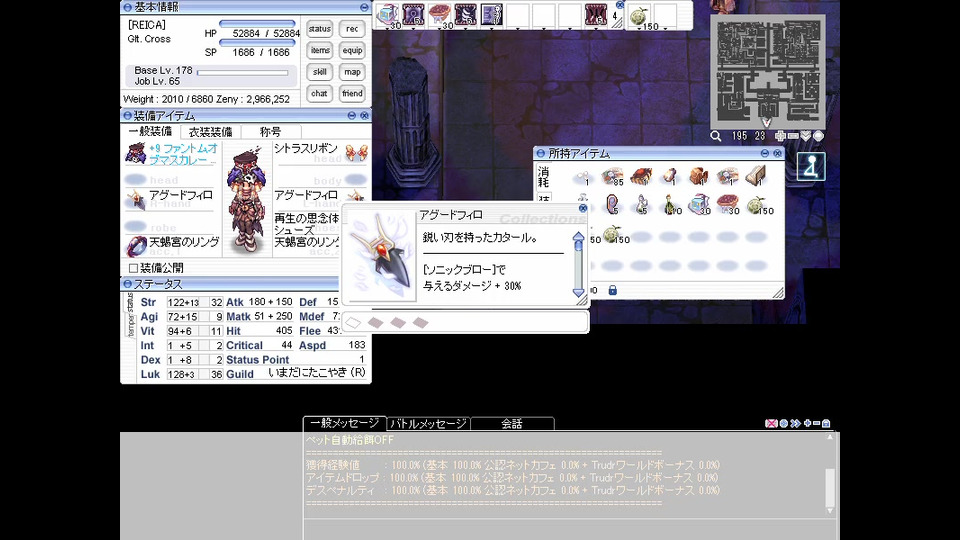Click the blue circle icon in the chat toolbar
The height and width of the screenshot is (540, 960).
coord(784,423)
